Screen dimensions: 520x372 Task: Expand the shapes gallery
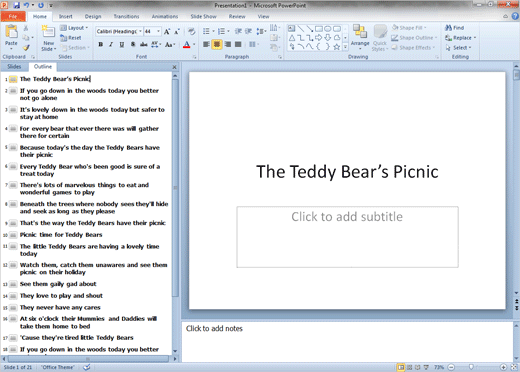coord(346,47)
